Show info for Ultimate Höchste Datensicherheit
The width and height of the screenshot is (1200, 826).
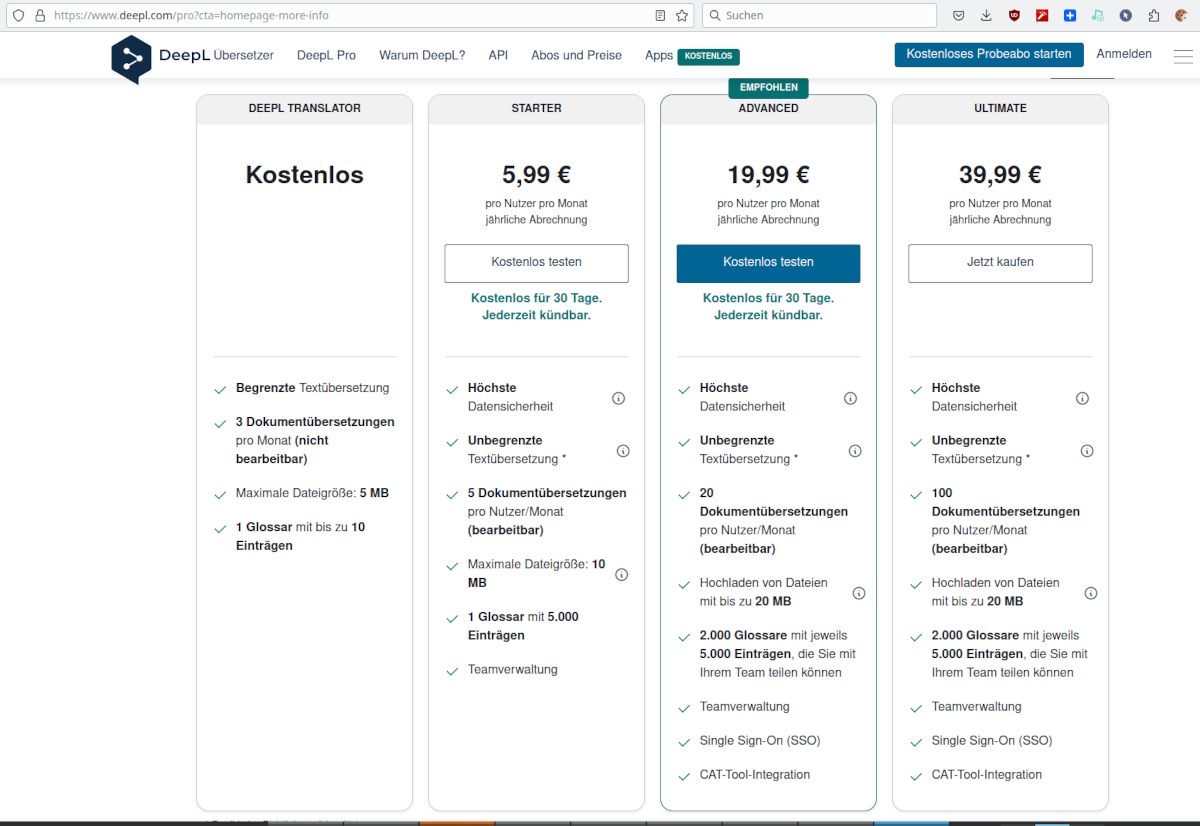coord(1082,398)
